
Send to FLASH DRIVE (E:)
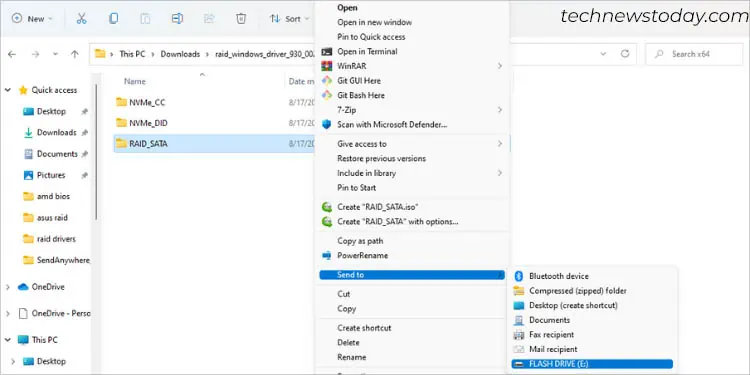592,364
